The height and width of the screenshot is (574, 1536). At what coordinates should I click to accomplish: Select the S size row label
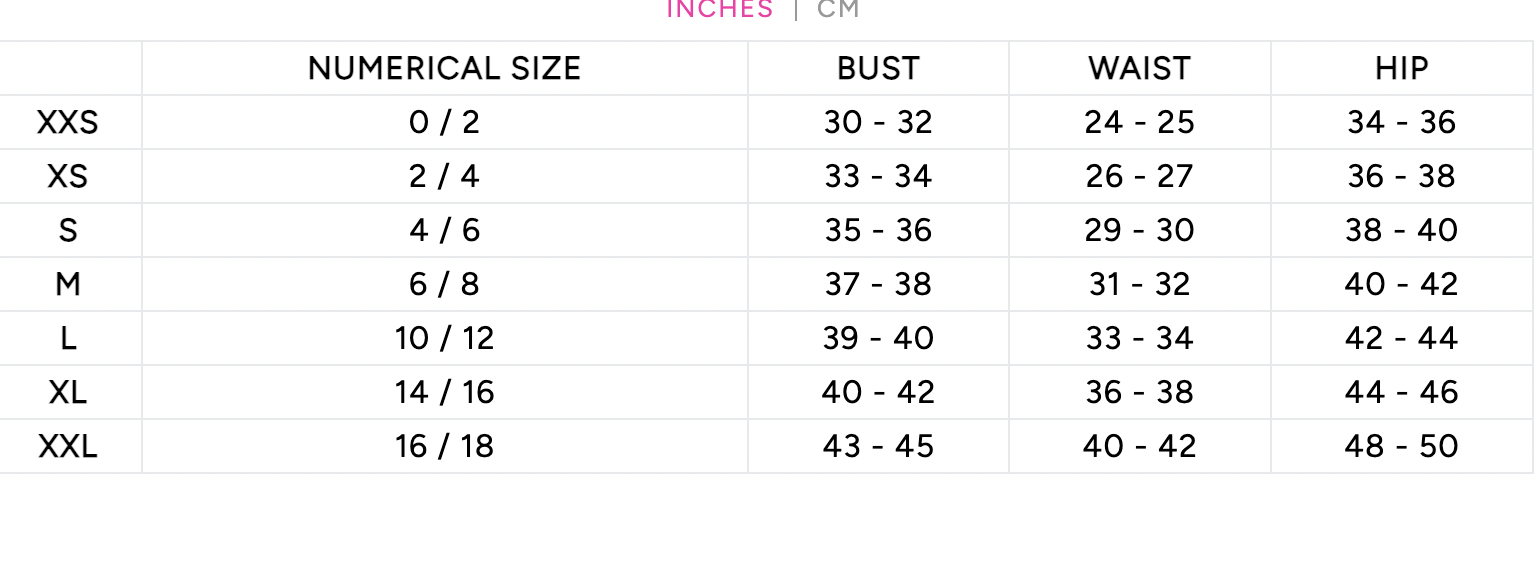tap(68, 230)
